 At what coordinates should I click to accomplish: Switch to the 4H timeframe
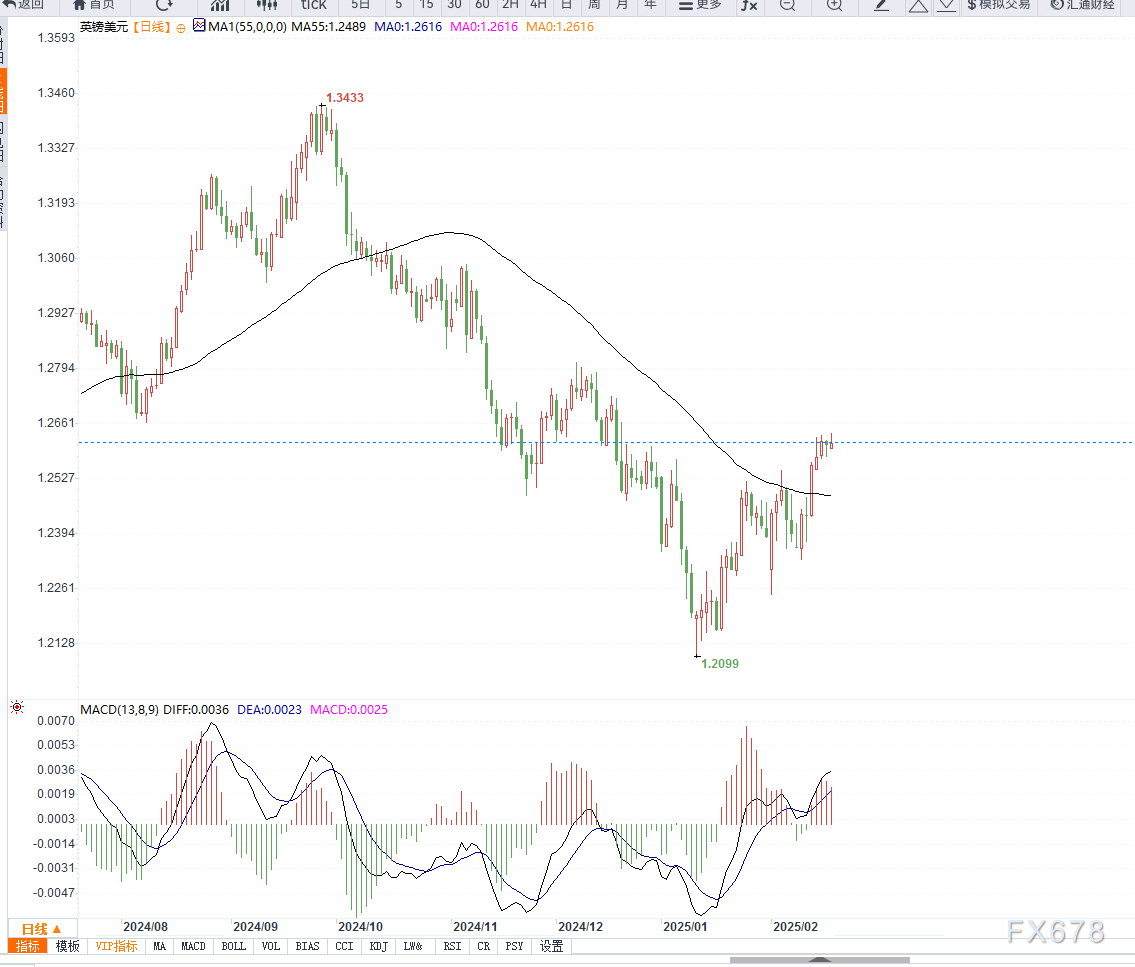(x=538, y=5)
